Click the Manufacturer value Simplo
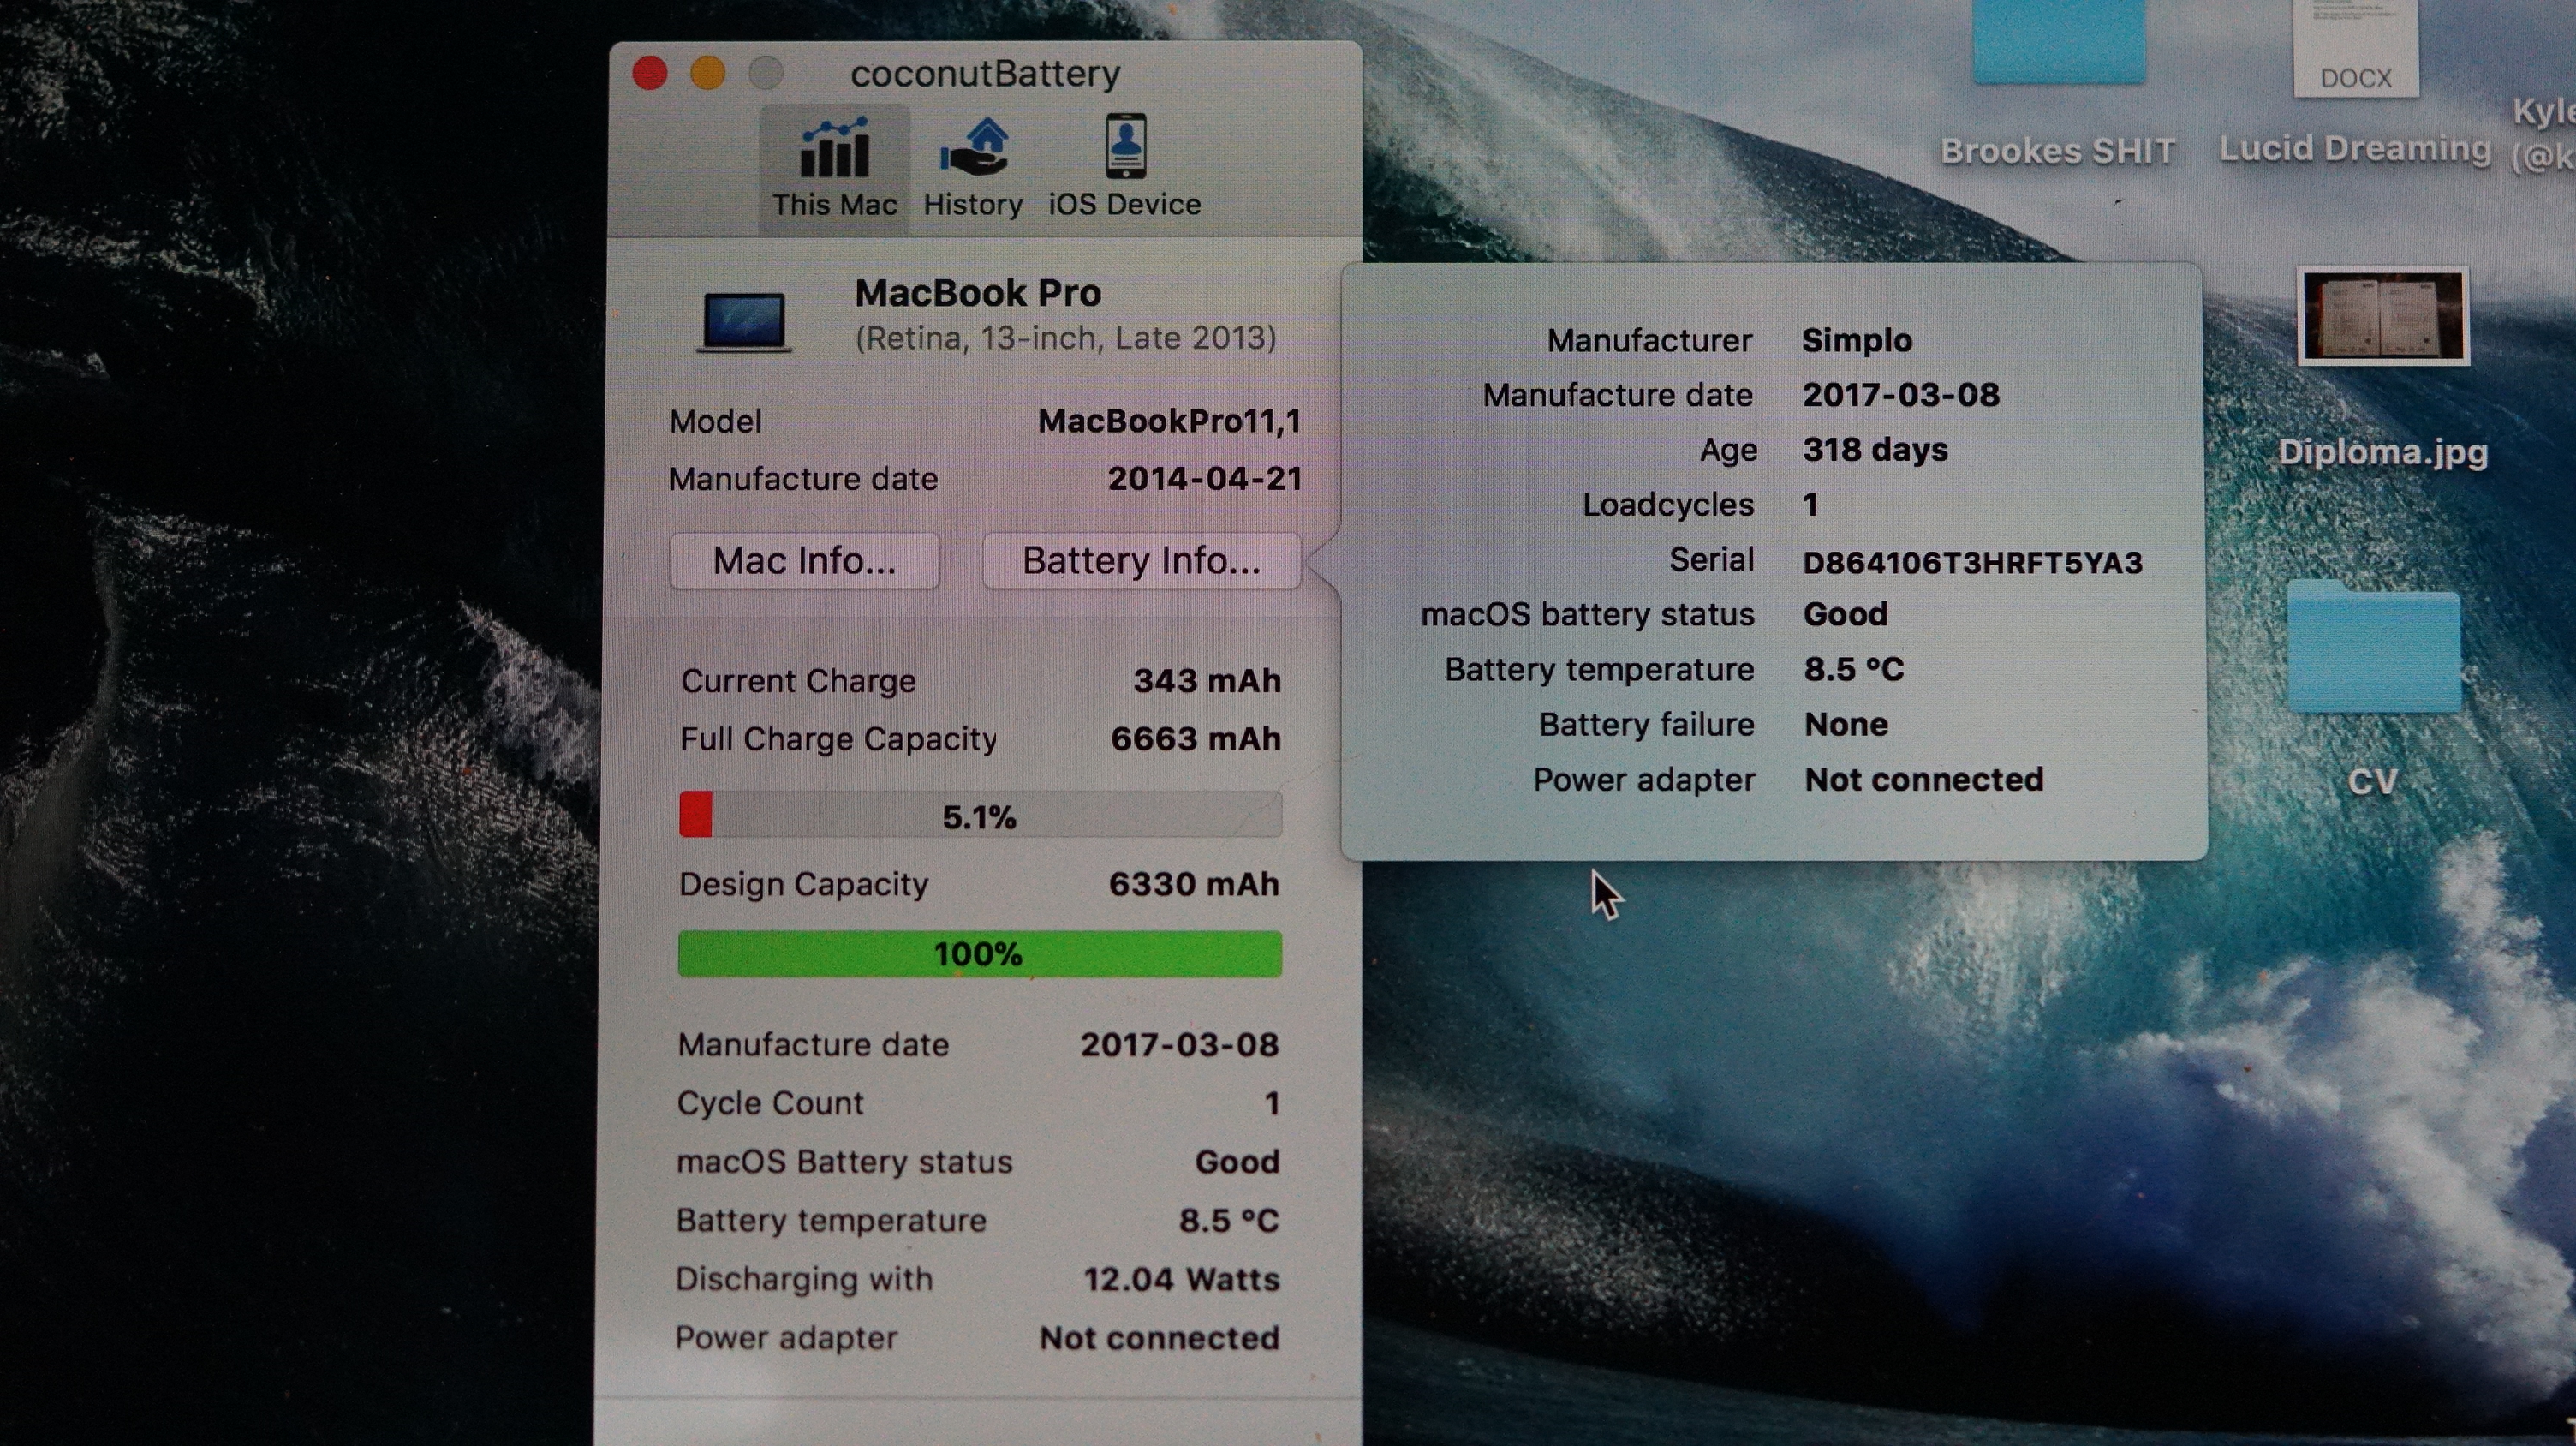 click(1857, 340)
